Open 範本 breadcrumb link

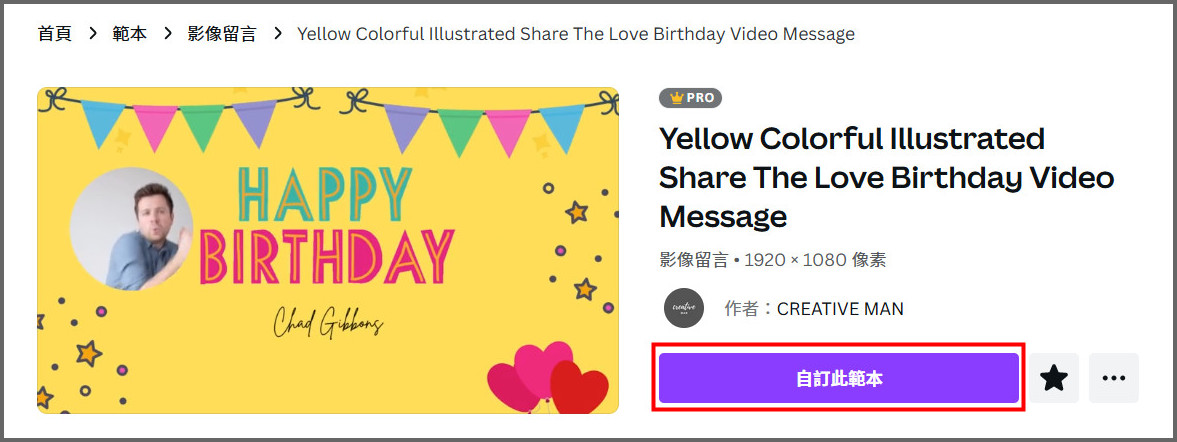[130, 34]
